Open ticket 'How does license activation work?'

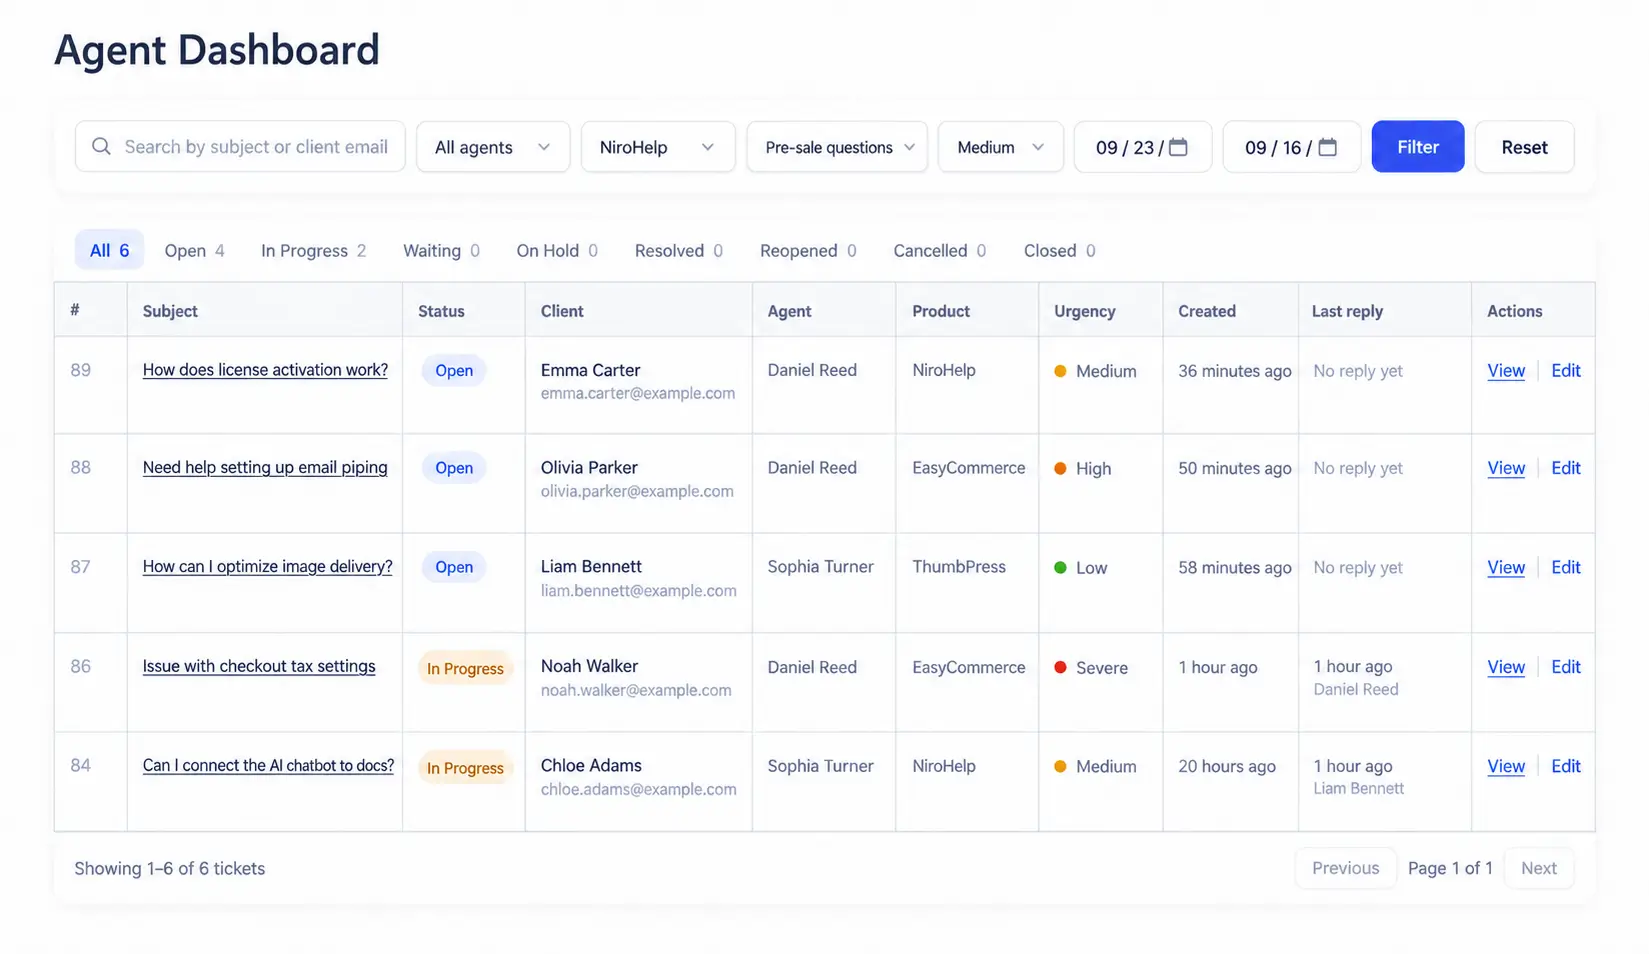point(265,370)
